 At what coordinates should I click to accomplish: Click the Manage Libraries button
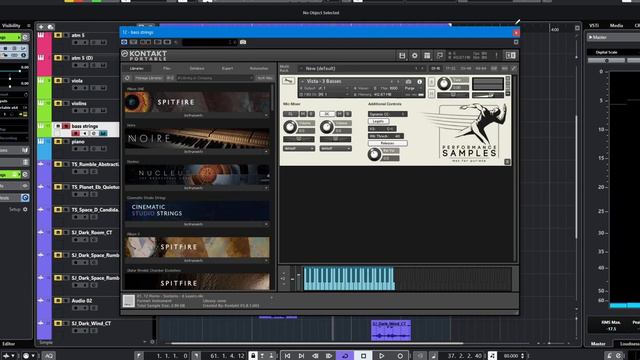click(149, 78)
